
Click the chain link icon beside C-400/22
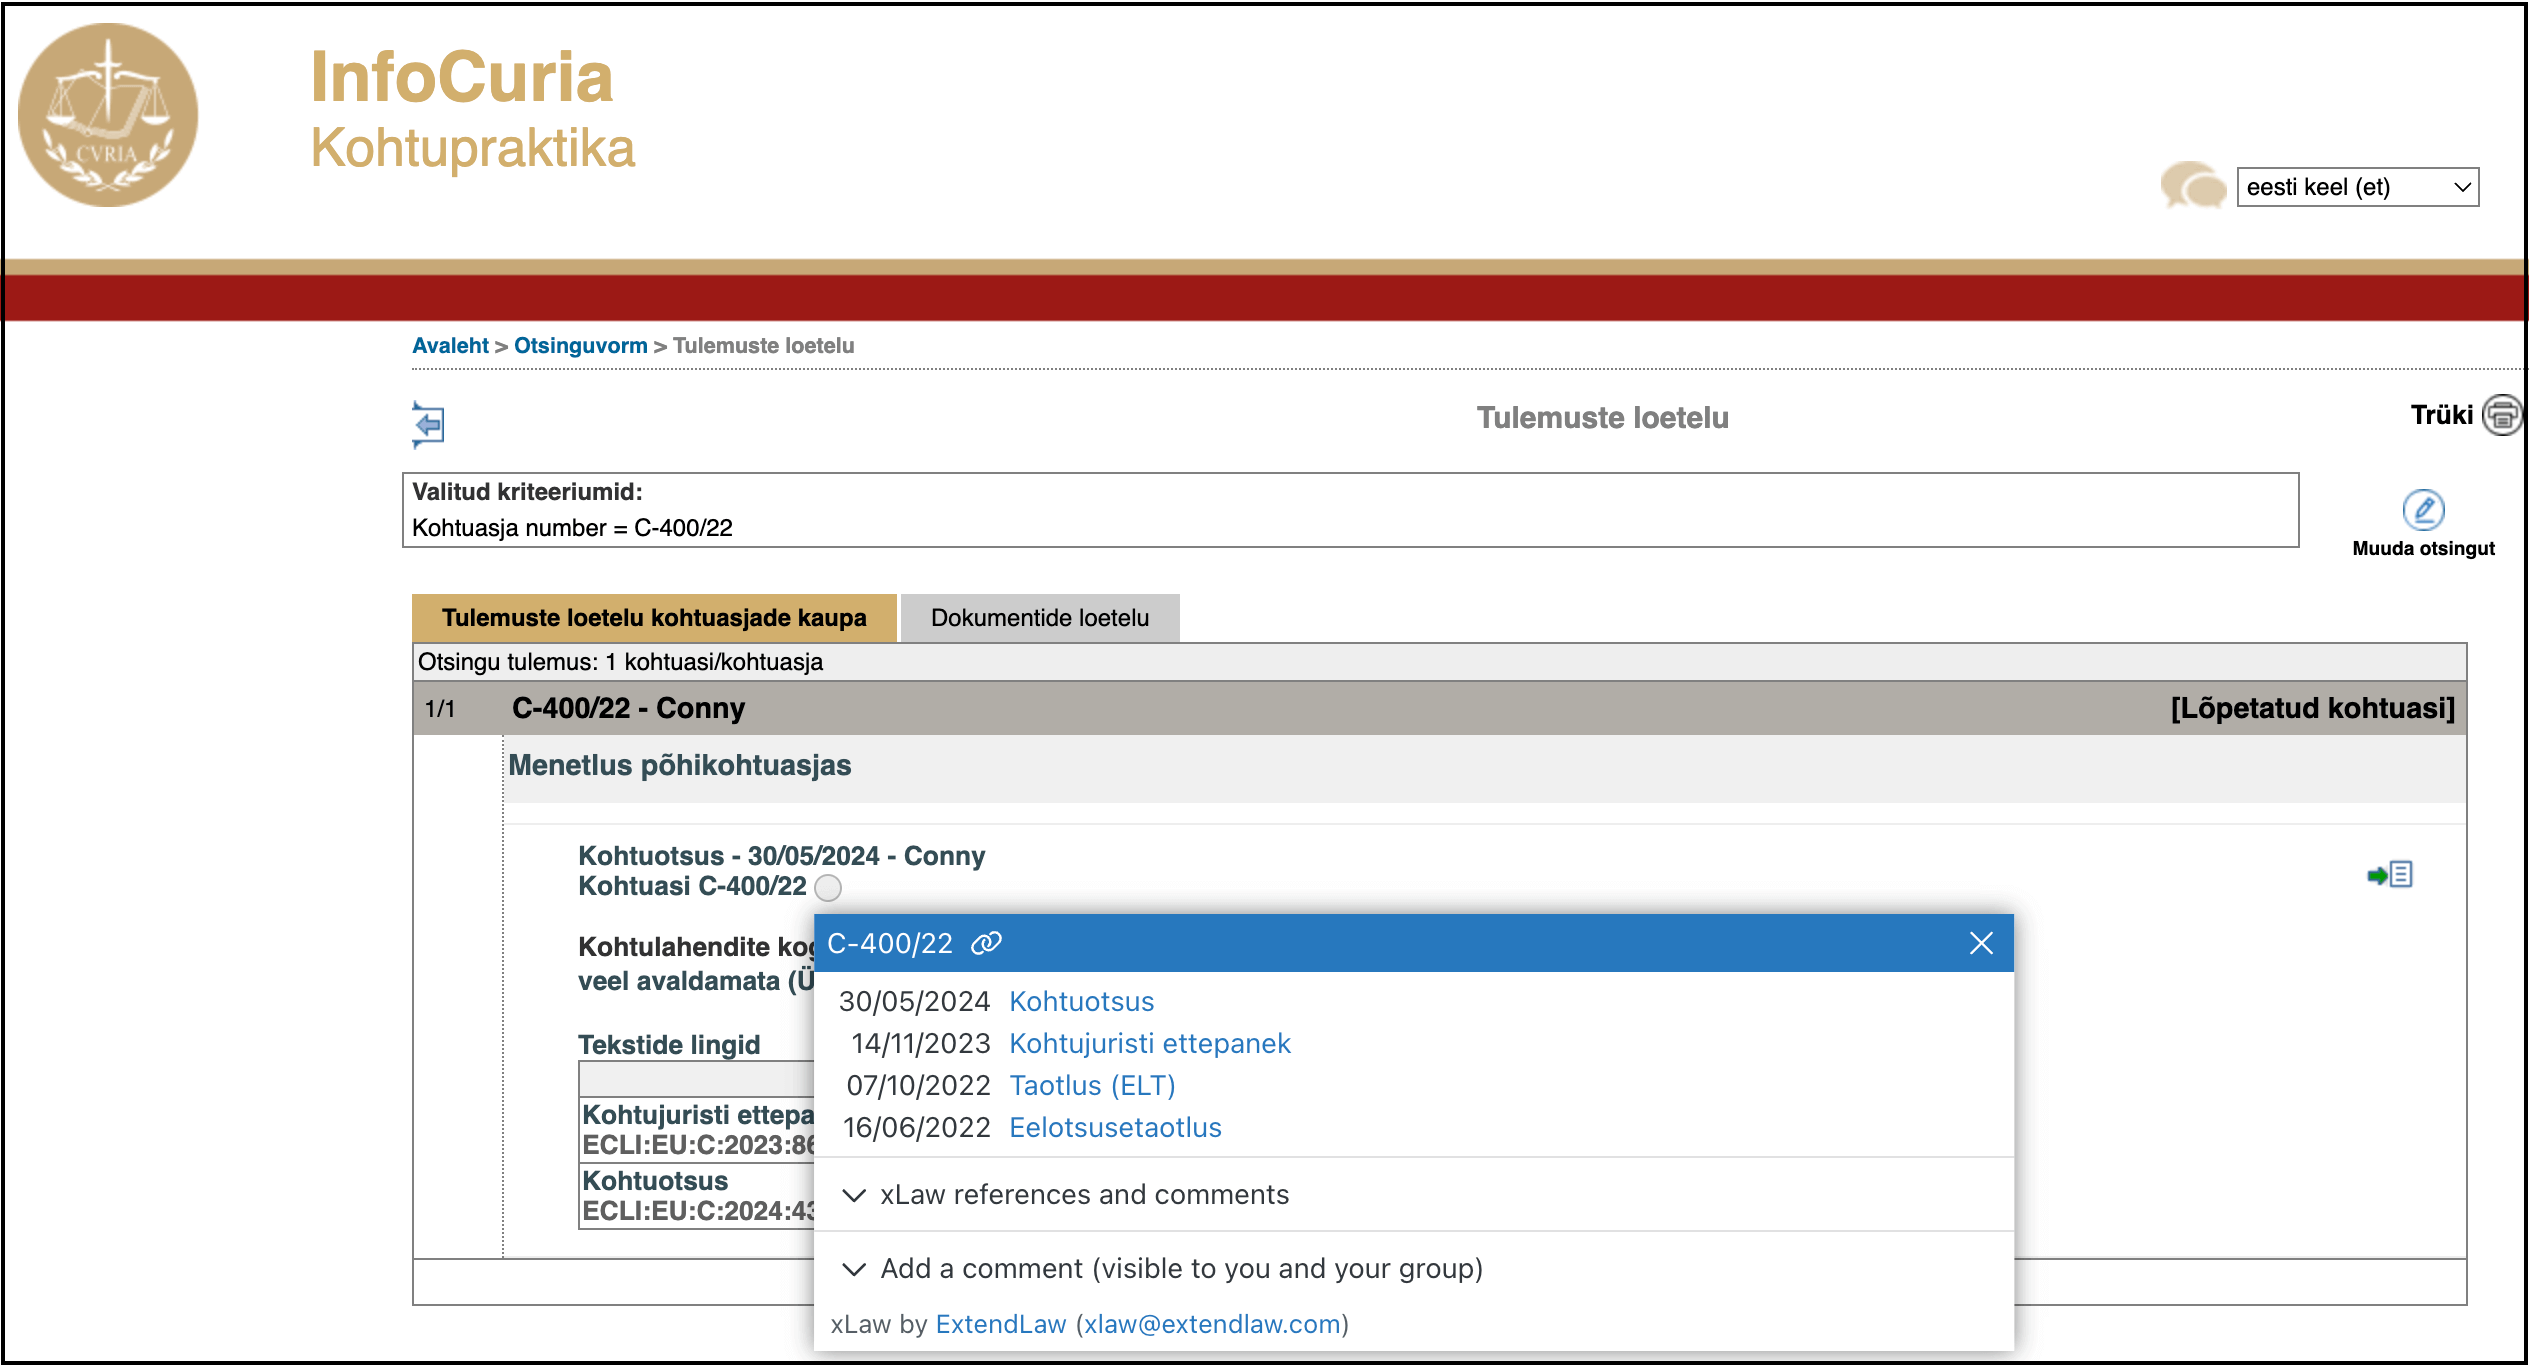point(986,943)
